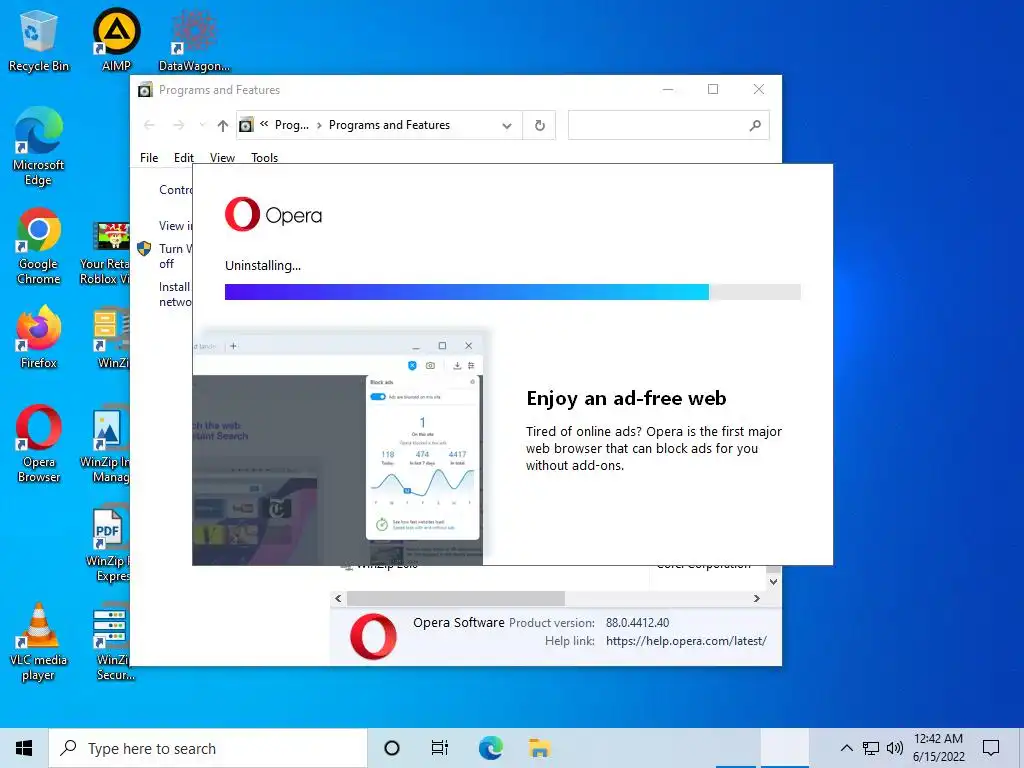Open Firefox desktop shortcut

[x=39, y=337]
